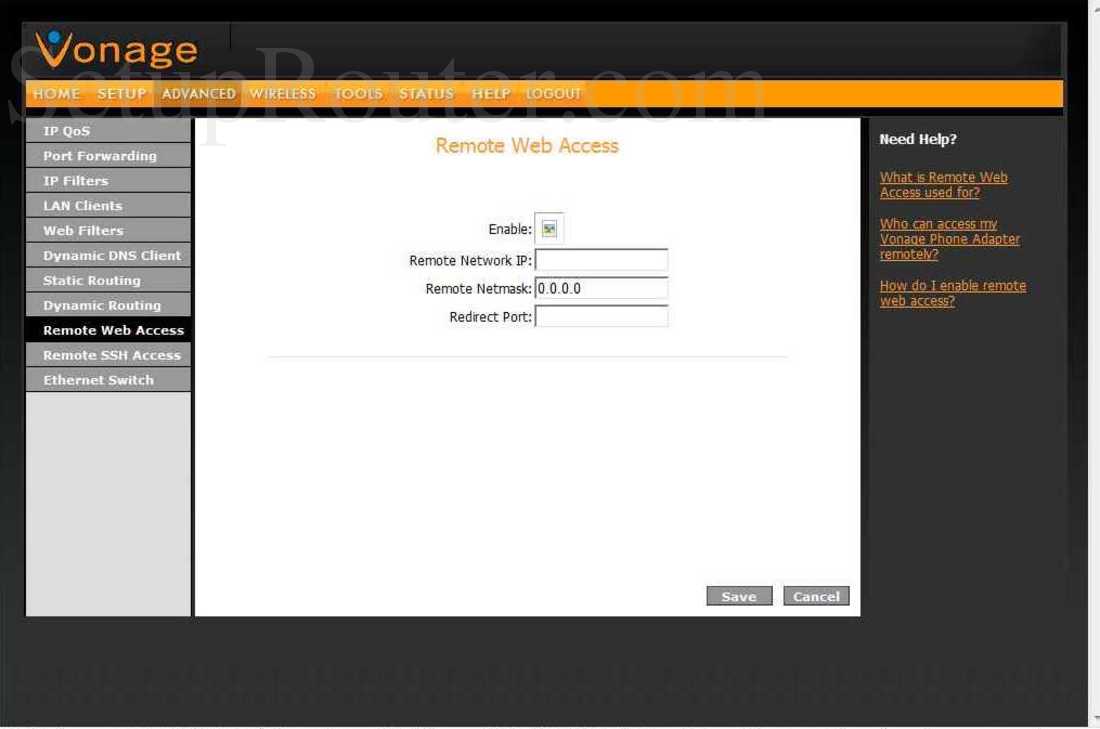Viewport: 1100px width, 729px height.
Task: Open the HOME menu
Action: point(56,93)
